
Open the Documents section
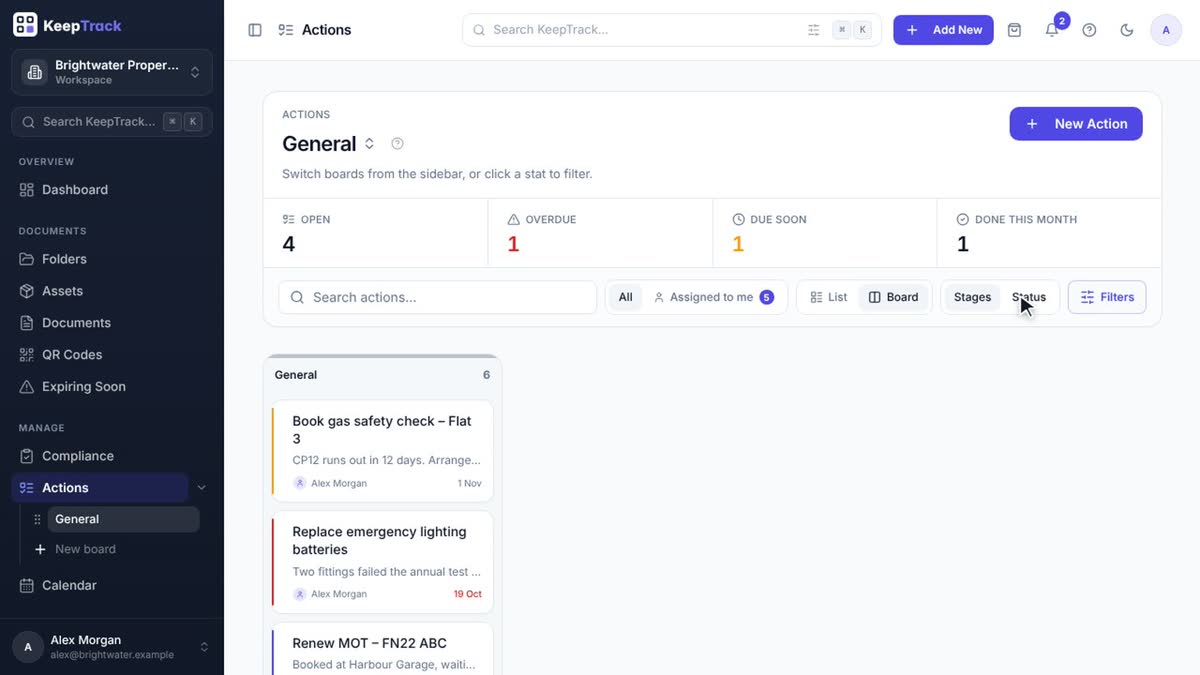(112, 323)
